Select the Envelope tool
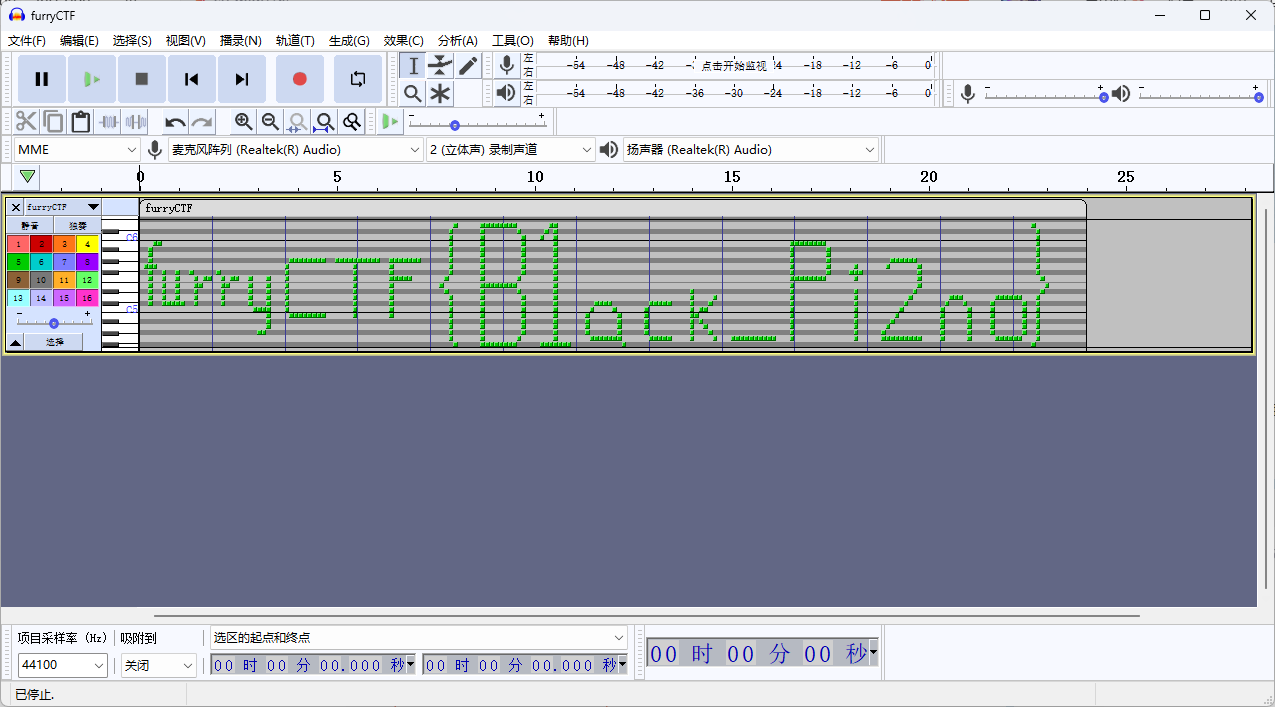This screenshot has width=1275, height=707. [x=440, y=66]
